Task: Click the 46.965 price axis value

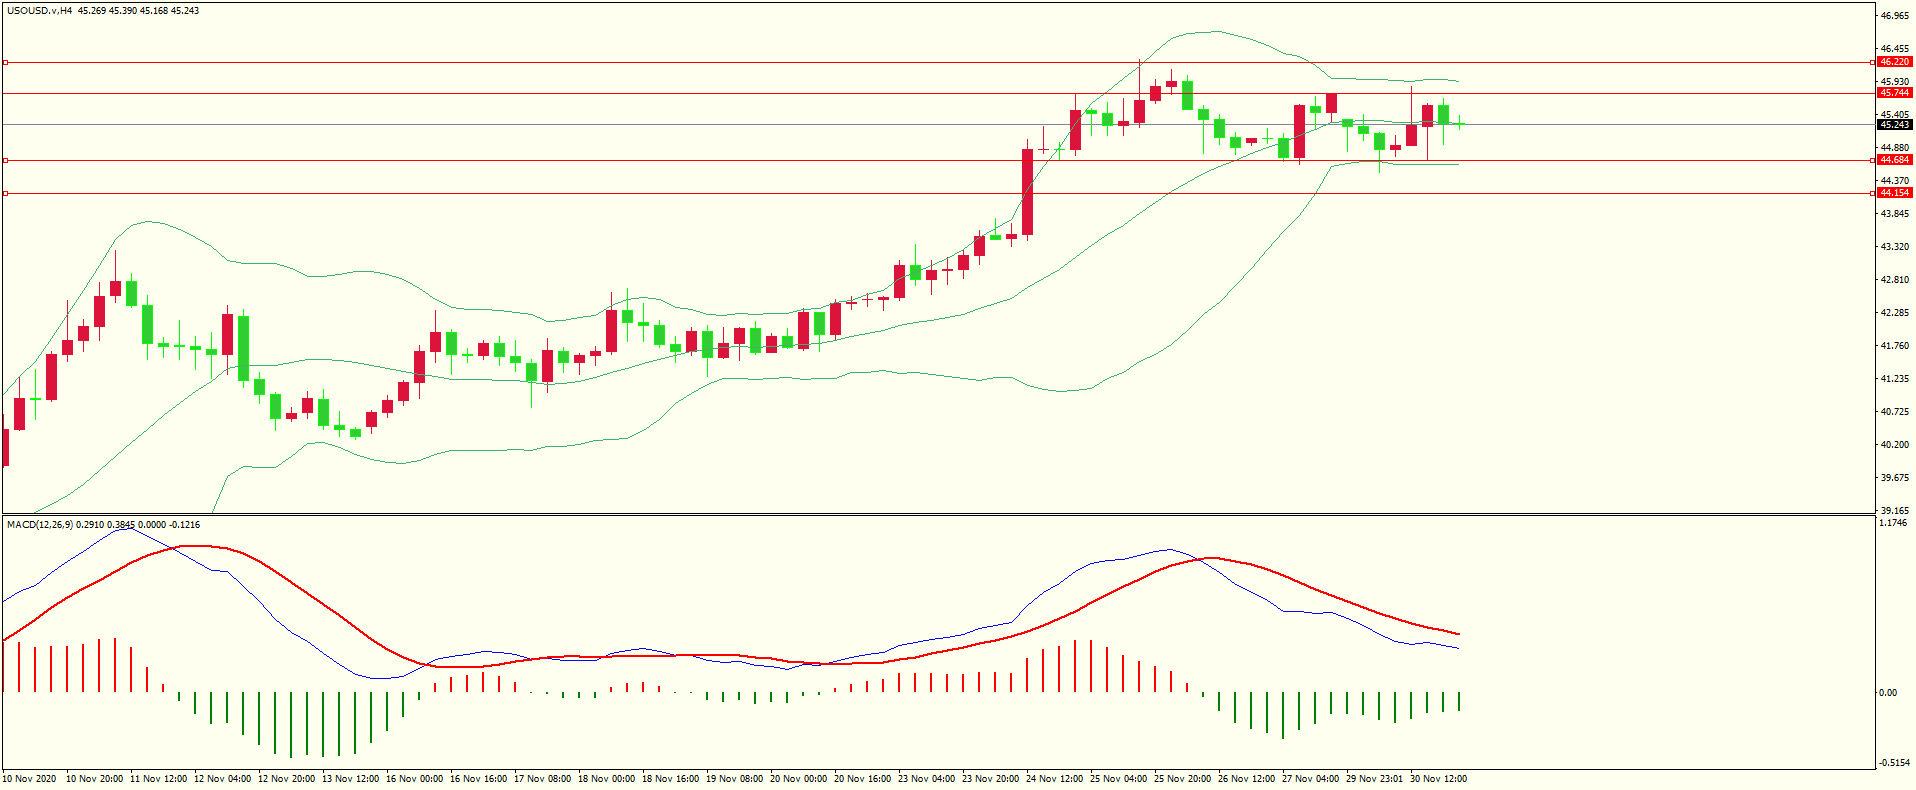Action: coord(1894,16)
